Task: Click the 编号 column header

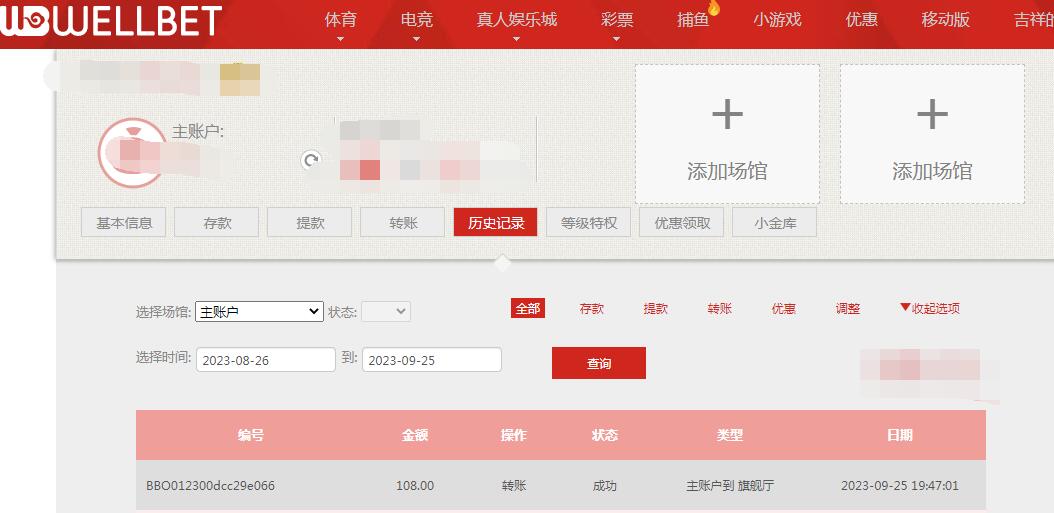Action: point(250,435)
